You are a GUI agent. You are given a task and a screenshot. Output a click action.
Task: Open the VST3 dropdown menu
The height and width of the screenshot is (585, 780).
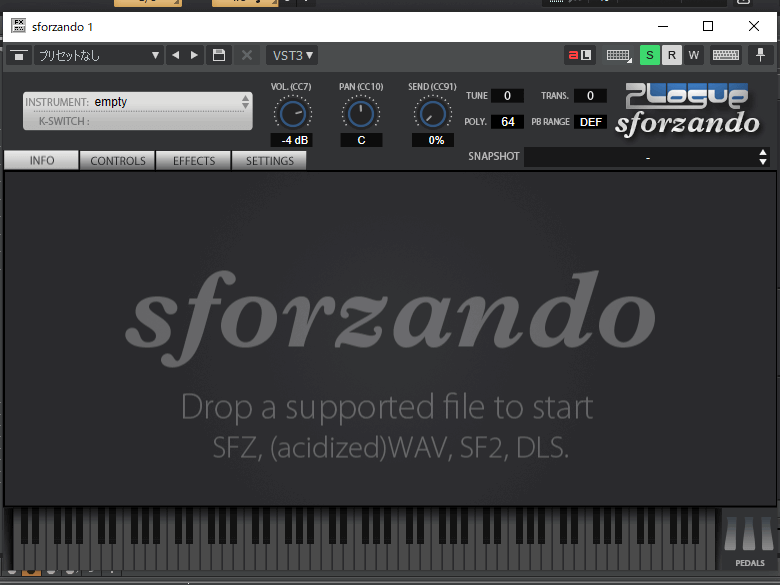(292, 55)
